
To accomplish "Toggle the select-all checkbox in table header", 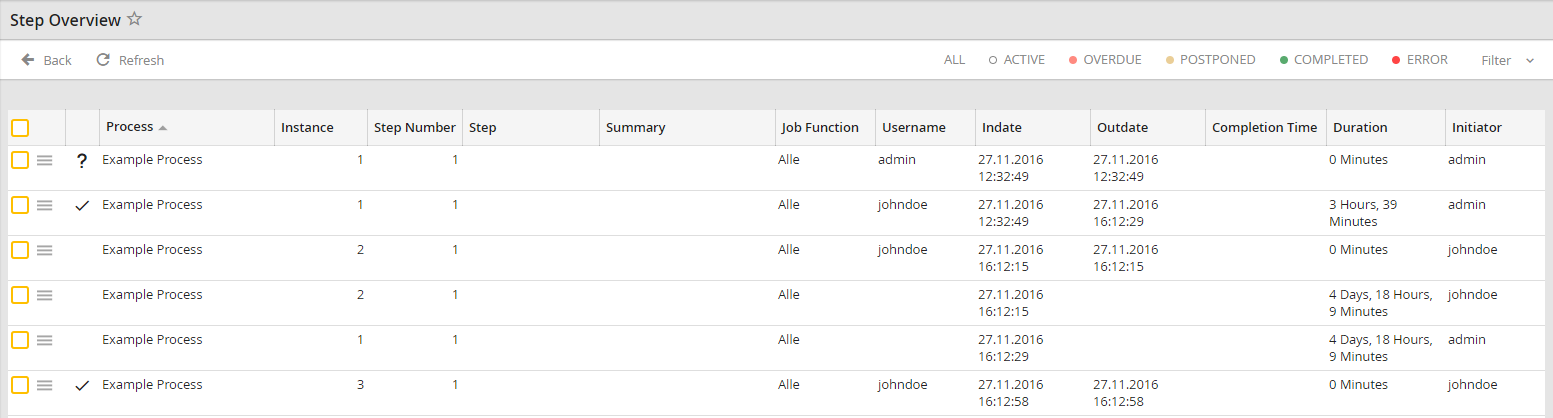I will coord(20,128).
